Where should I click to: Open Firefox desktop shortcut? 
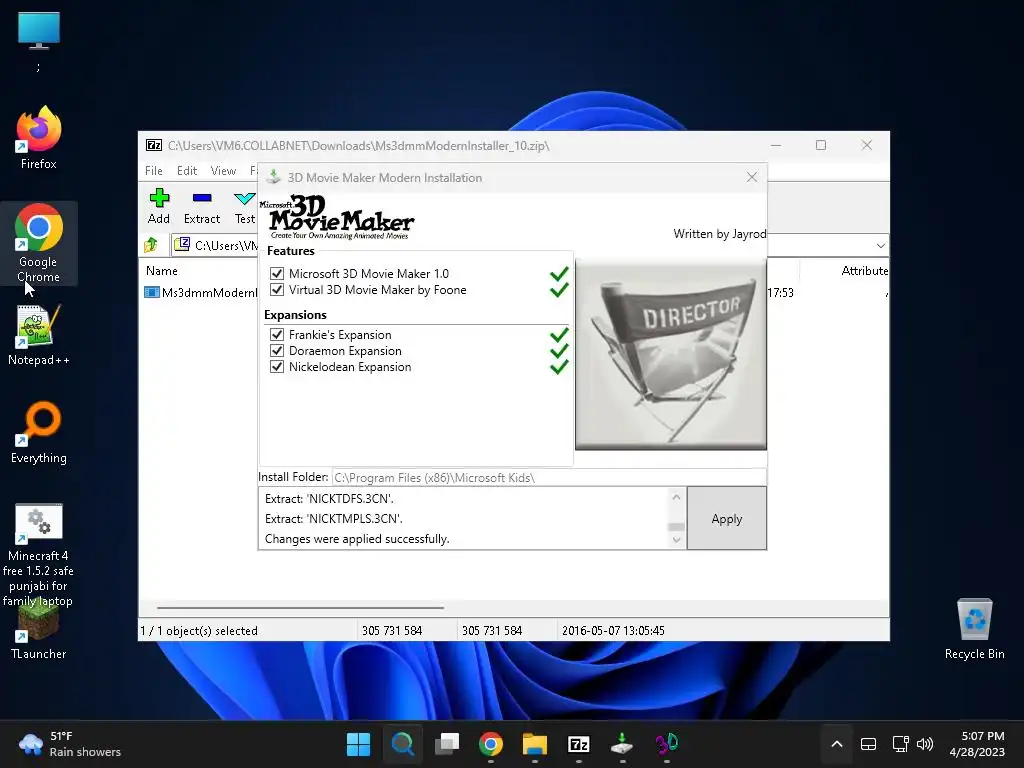point(39,138)
